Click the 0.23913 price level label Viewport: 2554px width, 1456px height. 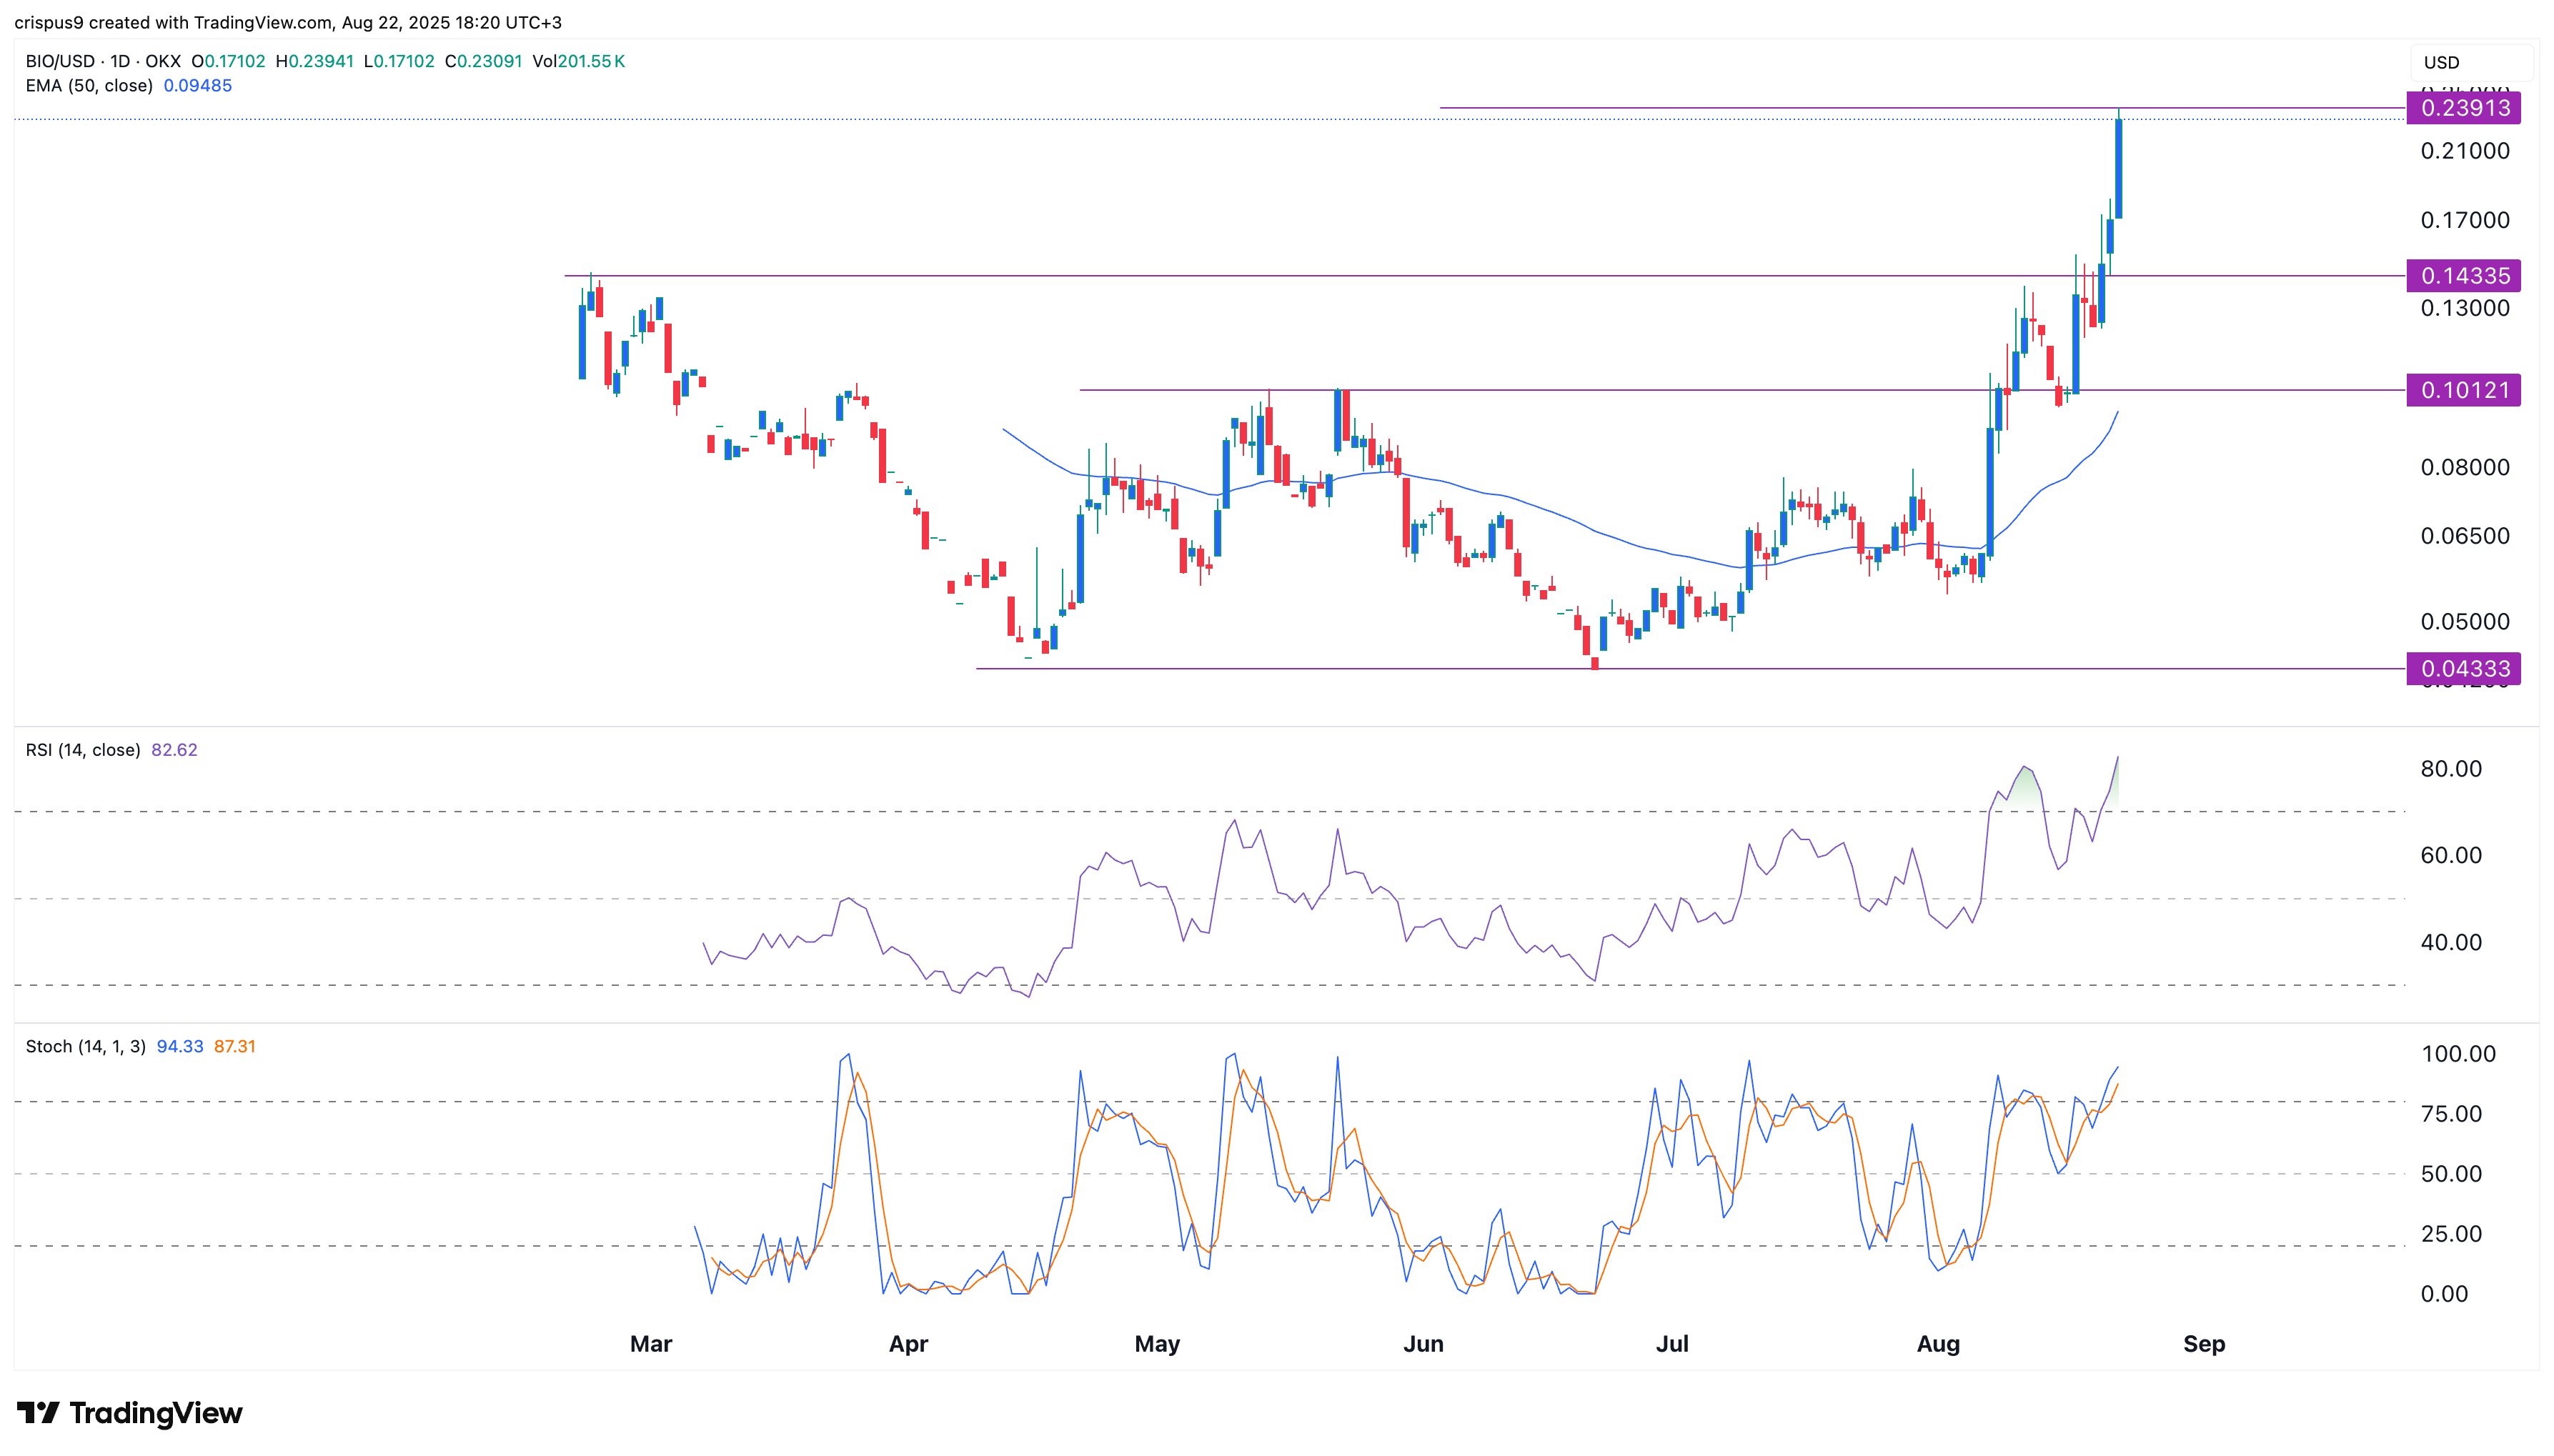[x=2463, y=108]
